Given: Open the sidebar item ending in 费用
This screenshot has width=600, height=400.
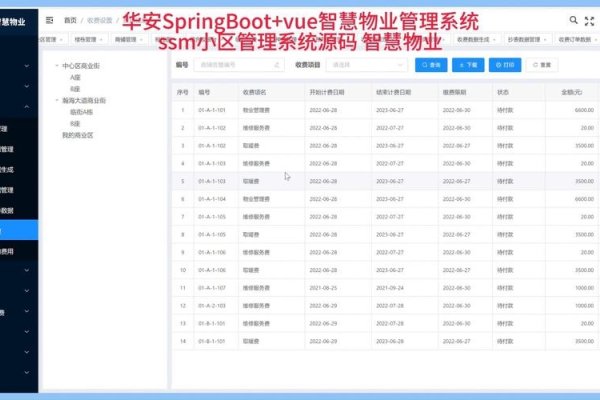Looking at the screenshot, I should click(19, 251).
